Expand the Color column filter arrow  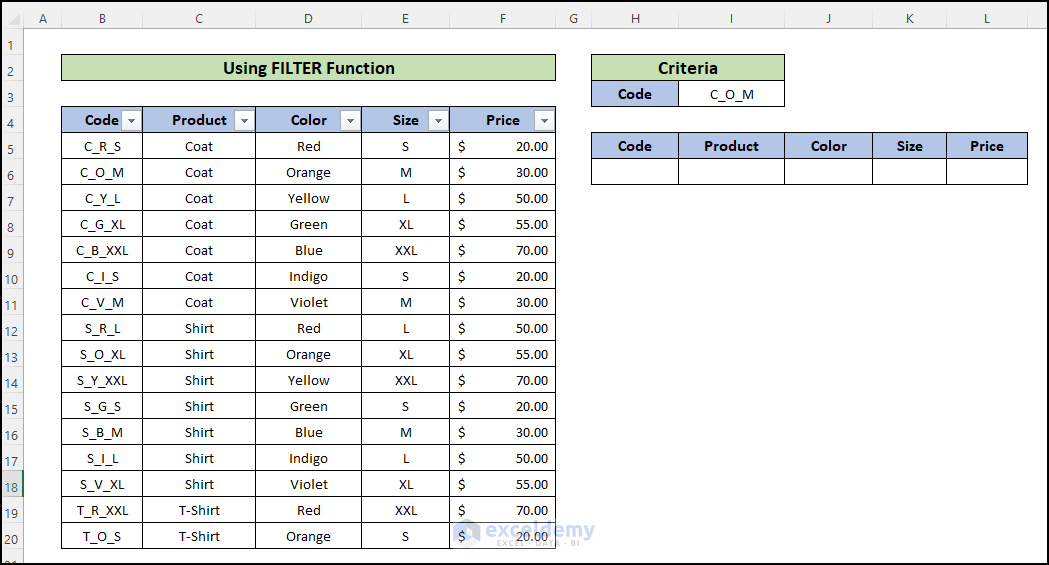click(x=349, y=121)
